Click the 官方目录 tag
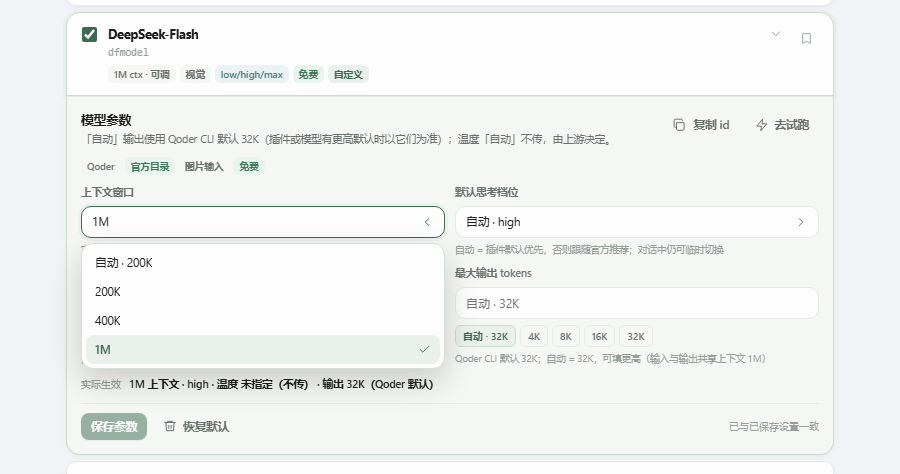Image resolution: width=900 pixels, height=474 pixels. 150,166
